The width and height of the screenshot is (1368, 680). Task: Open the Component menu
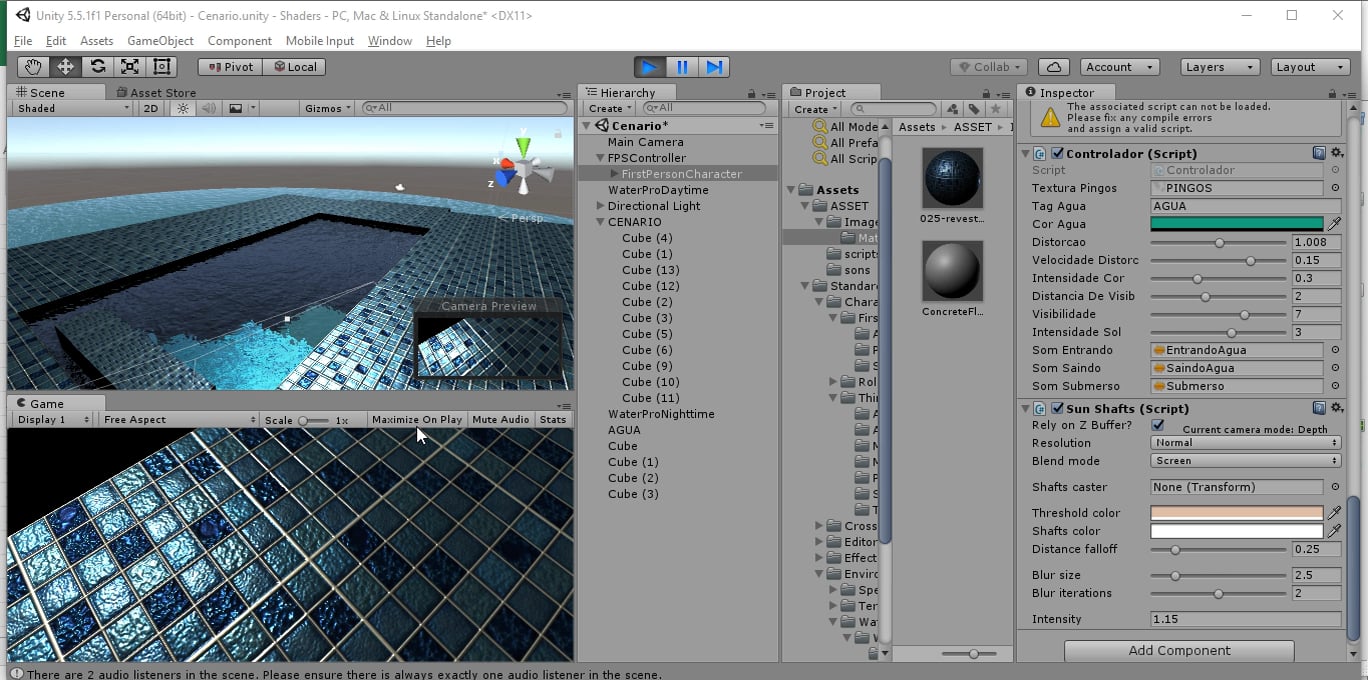239,41
